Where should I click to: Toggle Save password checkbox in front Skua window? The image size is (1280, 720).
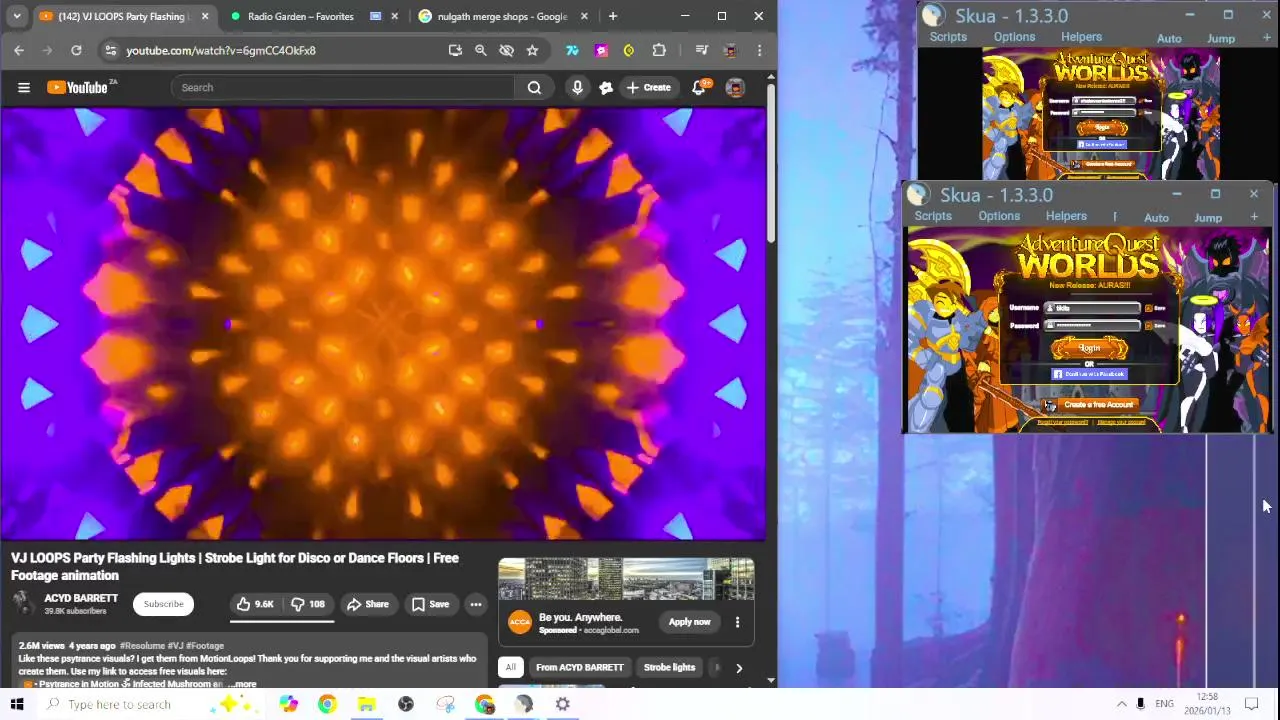pos(1148,326)
